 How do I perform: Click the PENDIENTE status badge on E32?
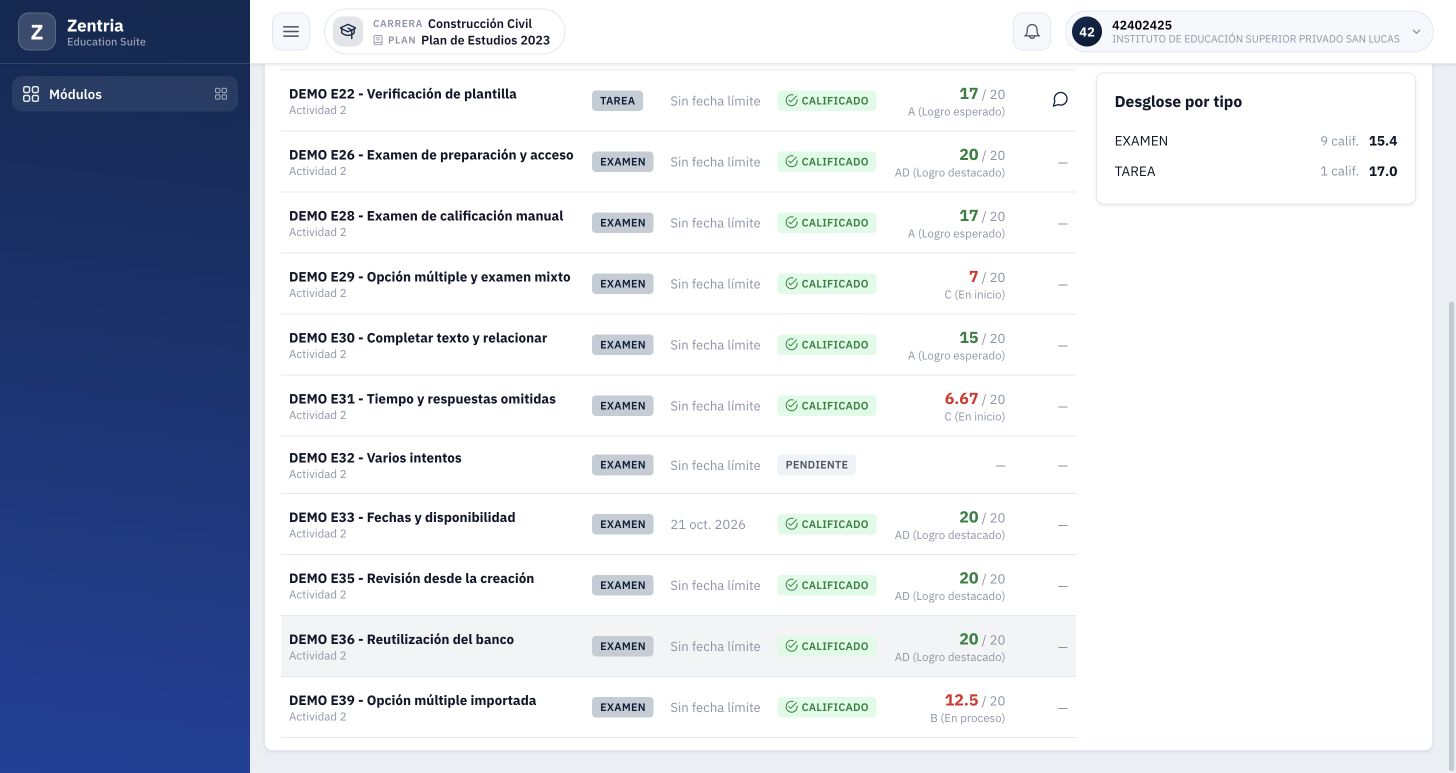[816, 465]
